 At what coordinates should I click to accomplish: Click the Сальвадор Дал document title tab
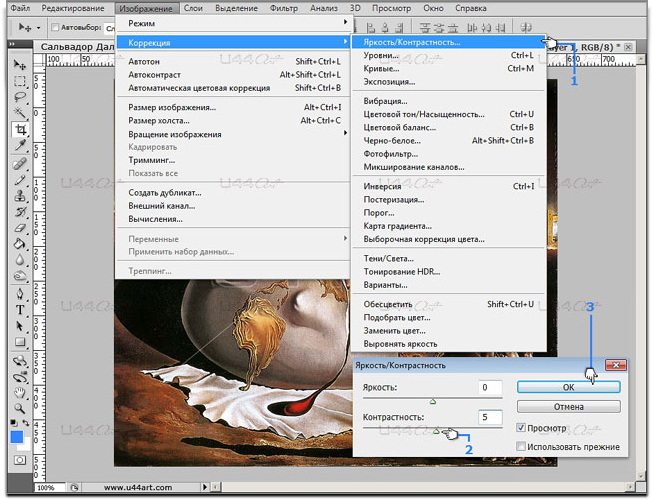(x=77, y=47)
